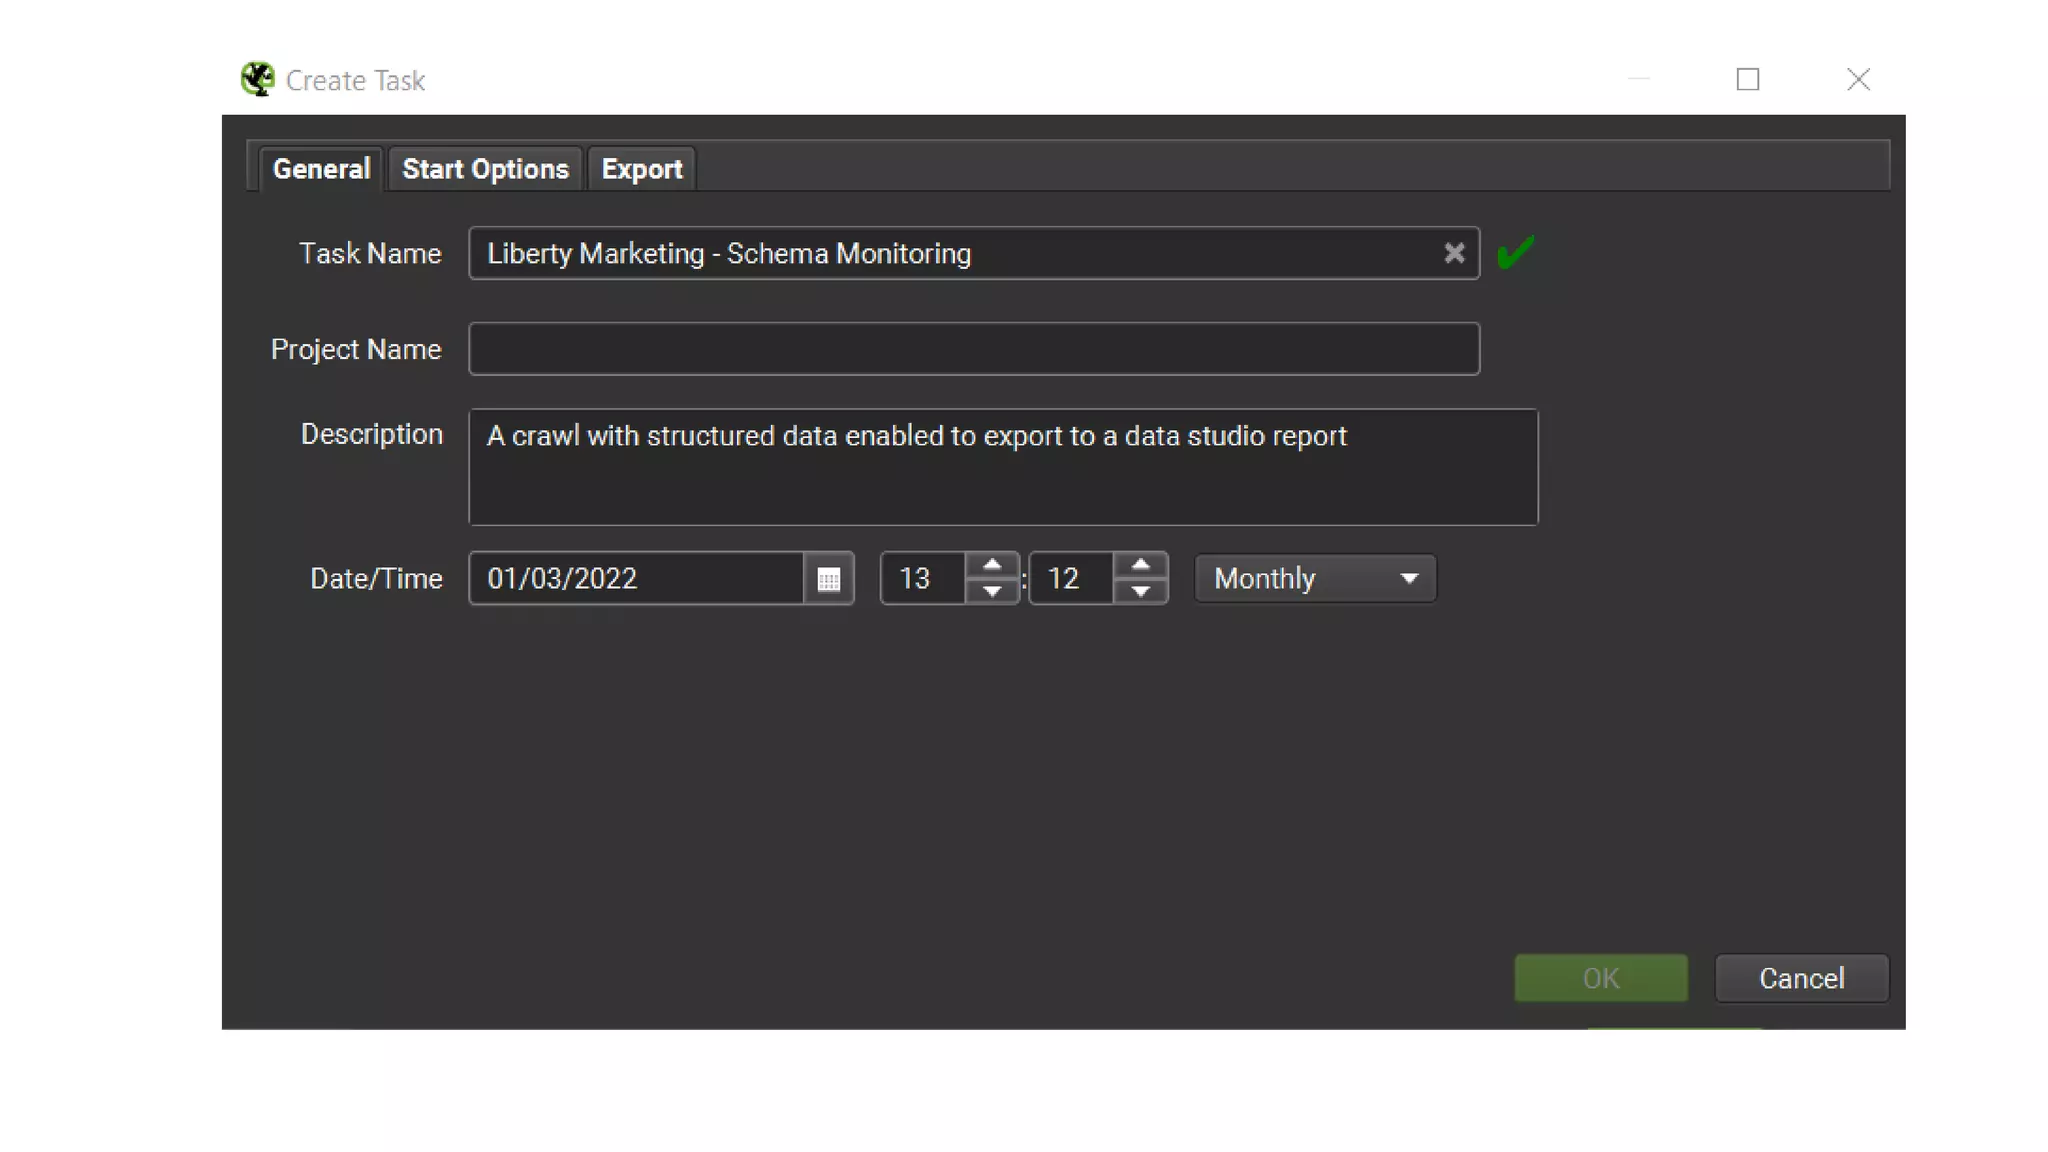Click the Task Name text field

(x=950, y=254)
